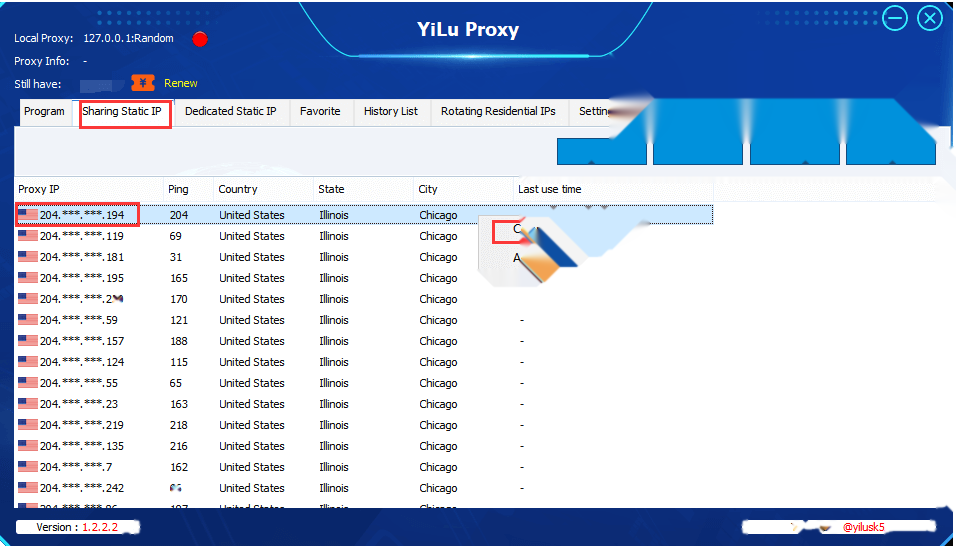Sort by Ping column header
956x546 pixels.
pos(188,190)
